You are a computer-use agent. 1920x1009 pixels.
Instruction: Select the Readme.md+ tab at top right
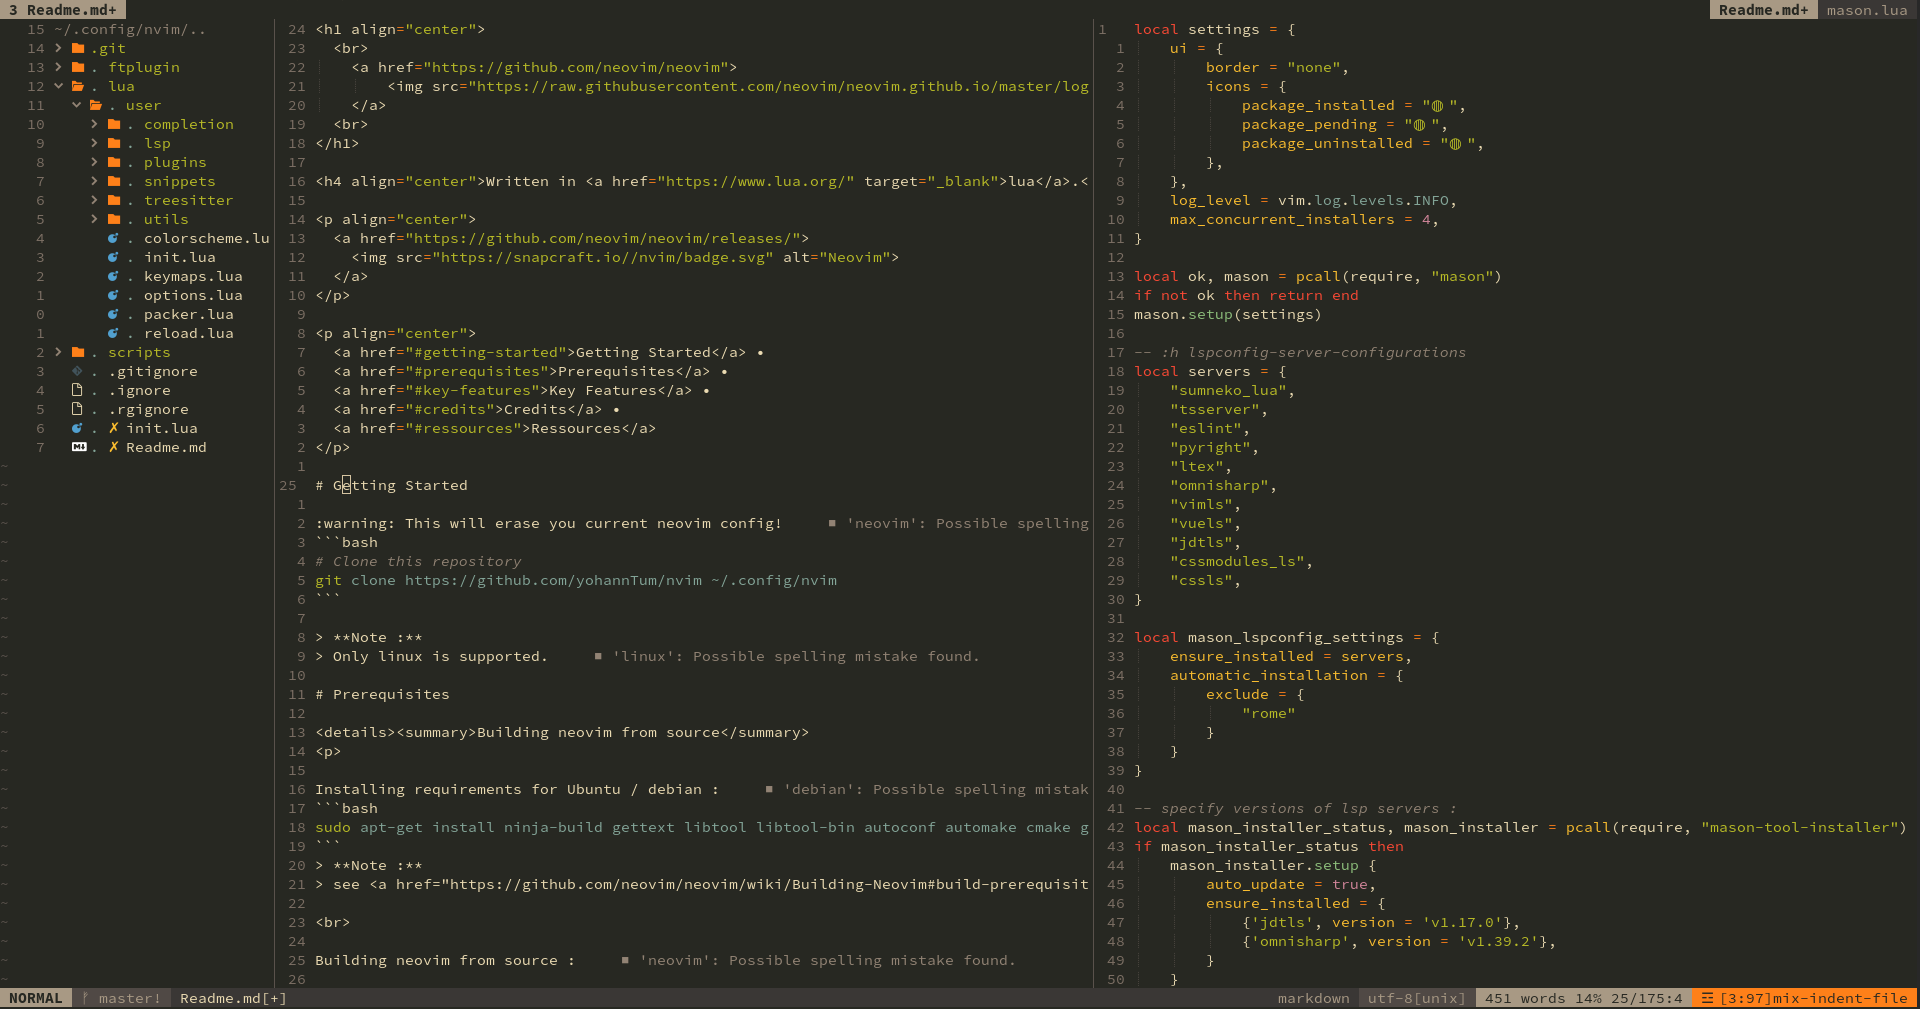pyautogui.click(x=1763, y=10)
